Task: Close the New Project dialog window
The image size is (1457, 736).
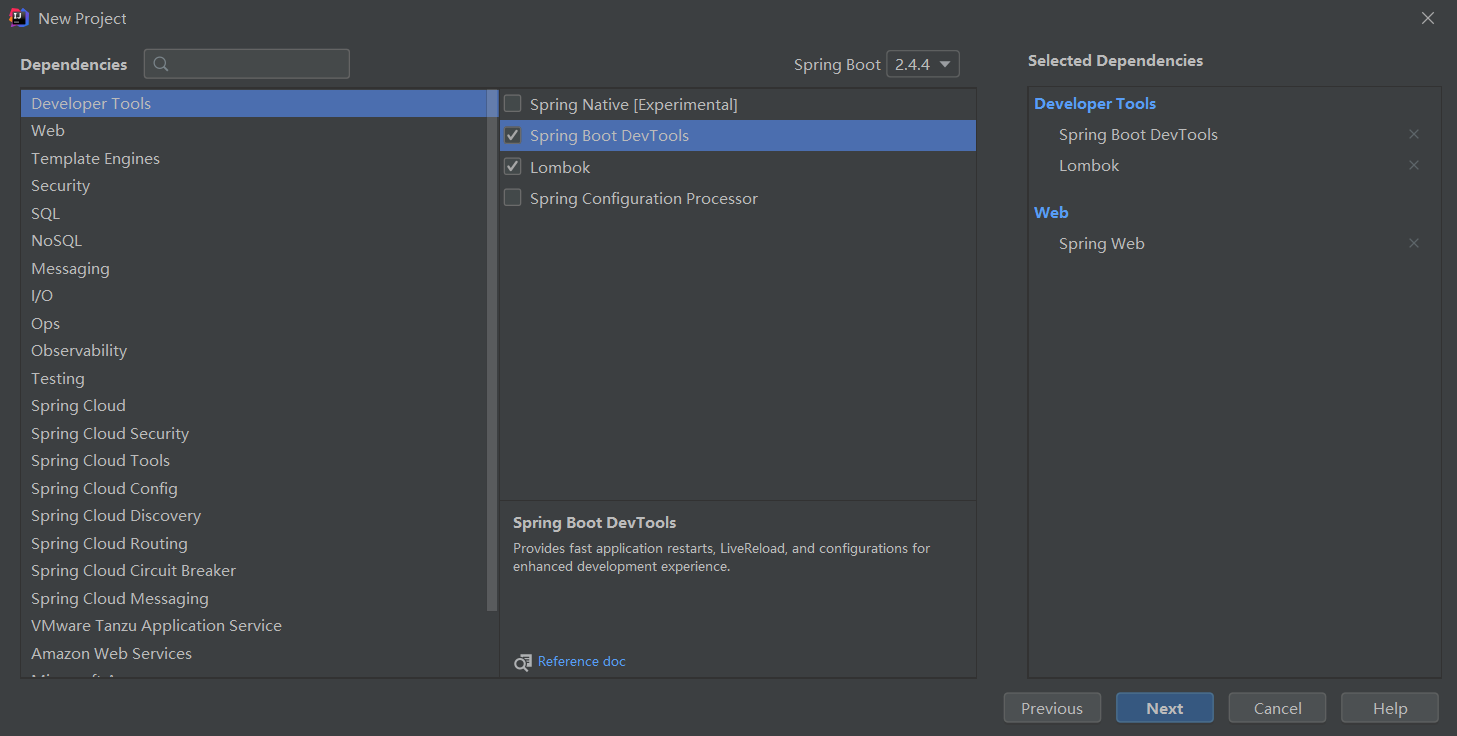Action: click(x=1428, y=18)
